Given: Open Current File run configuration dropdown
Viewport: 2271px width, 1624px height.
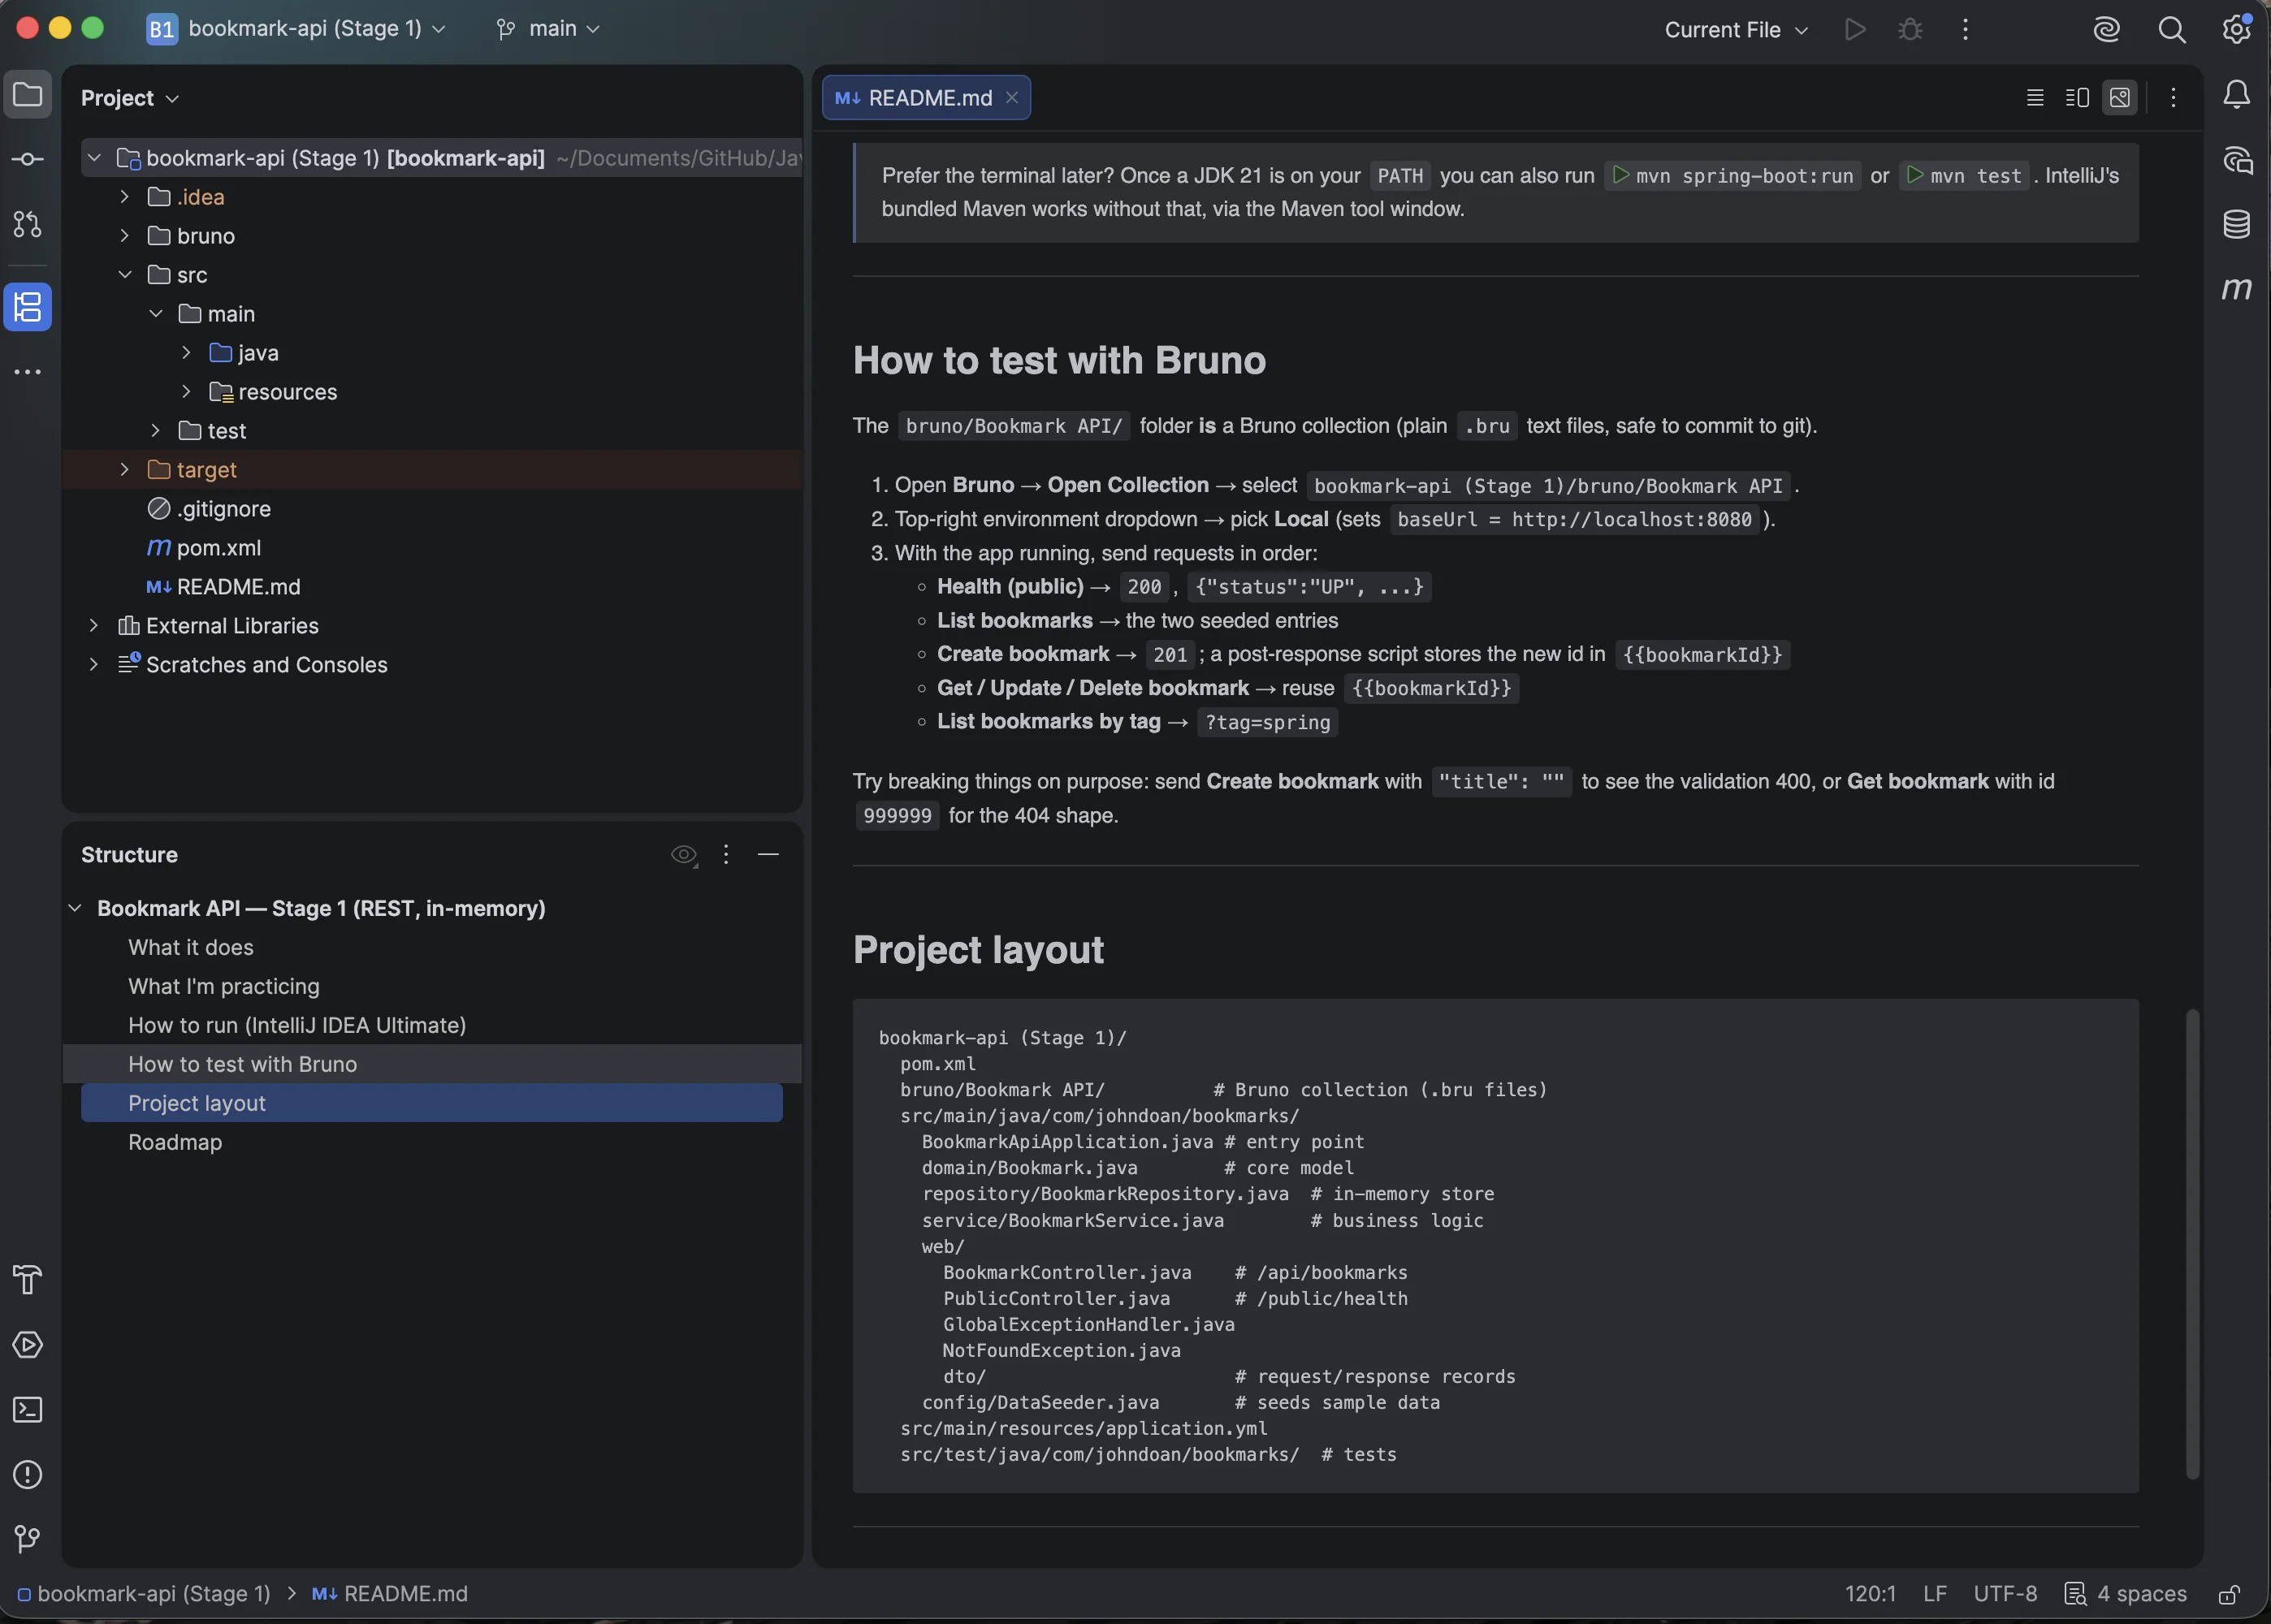Looking at the screenshot, I should (1736, 30).
